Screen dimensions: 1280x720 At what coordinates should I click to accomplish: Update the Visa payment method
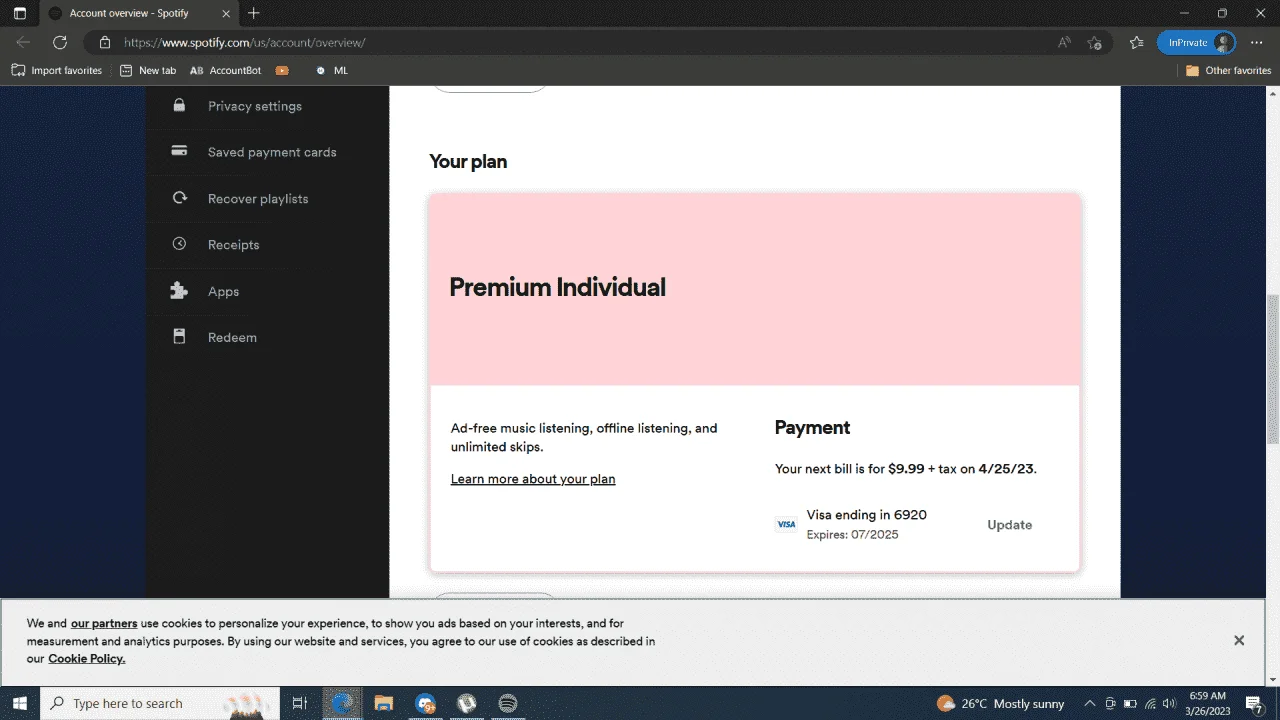(x=1009, y=525)
